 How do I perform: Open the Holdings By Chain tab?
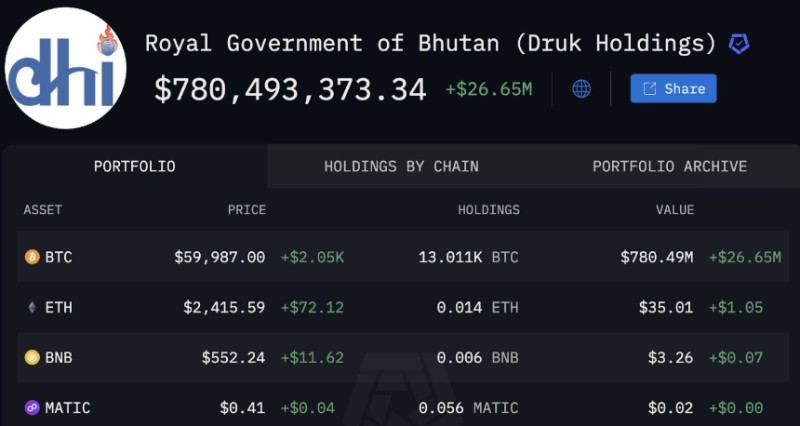401,166
